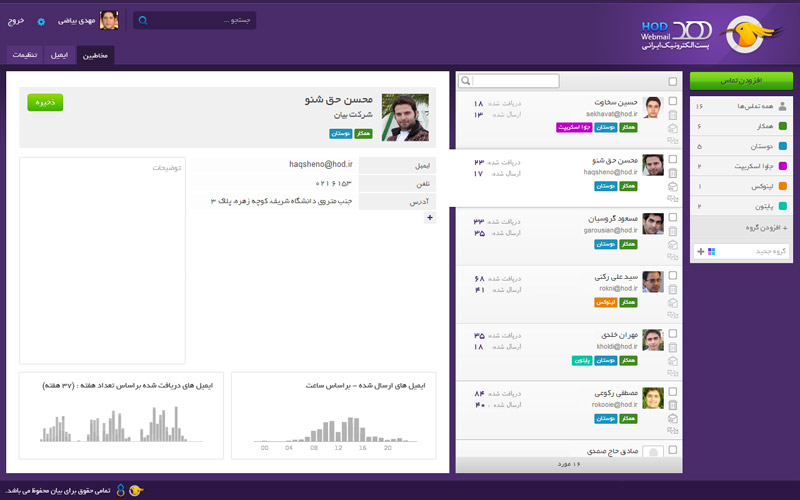Switch to the 'ایمیل' tab
Viewport: 800px width, 500px height.
(x=60, y=55)
